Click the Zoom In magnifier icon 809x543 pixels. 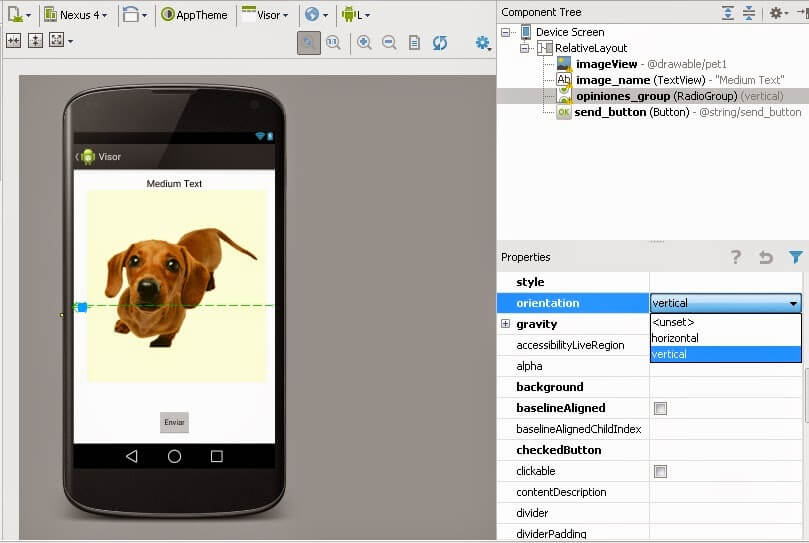click(364, 43)
